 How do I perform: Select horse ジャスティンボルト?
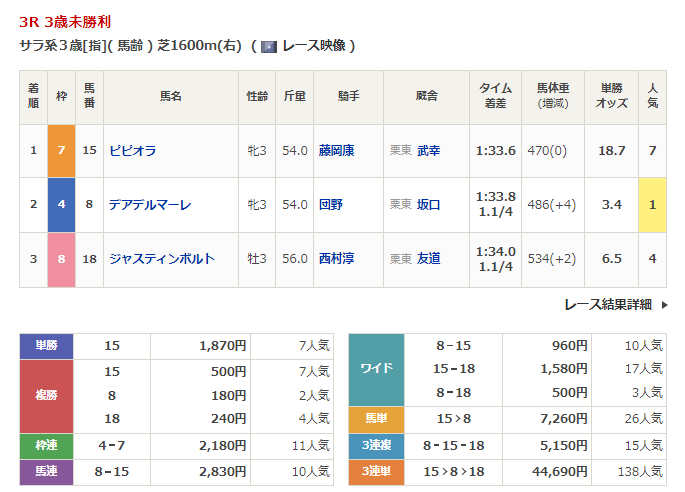coord(161,259)
